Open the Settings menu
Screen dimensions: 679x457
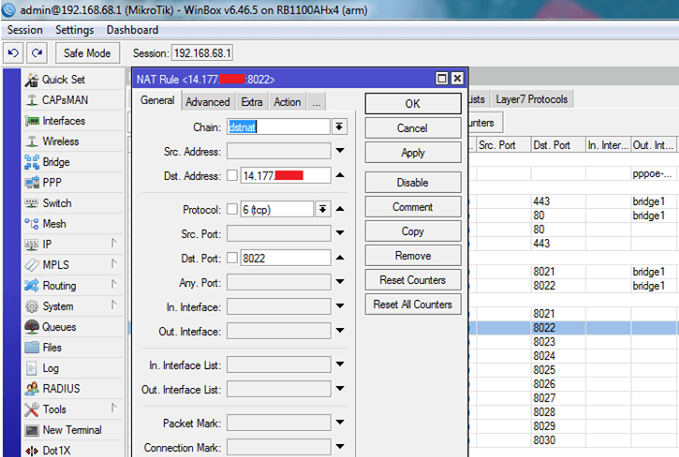click(74, 30)
